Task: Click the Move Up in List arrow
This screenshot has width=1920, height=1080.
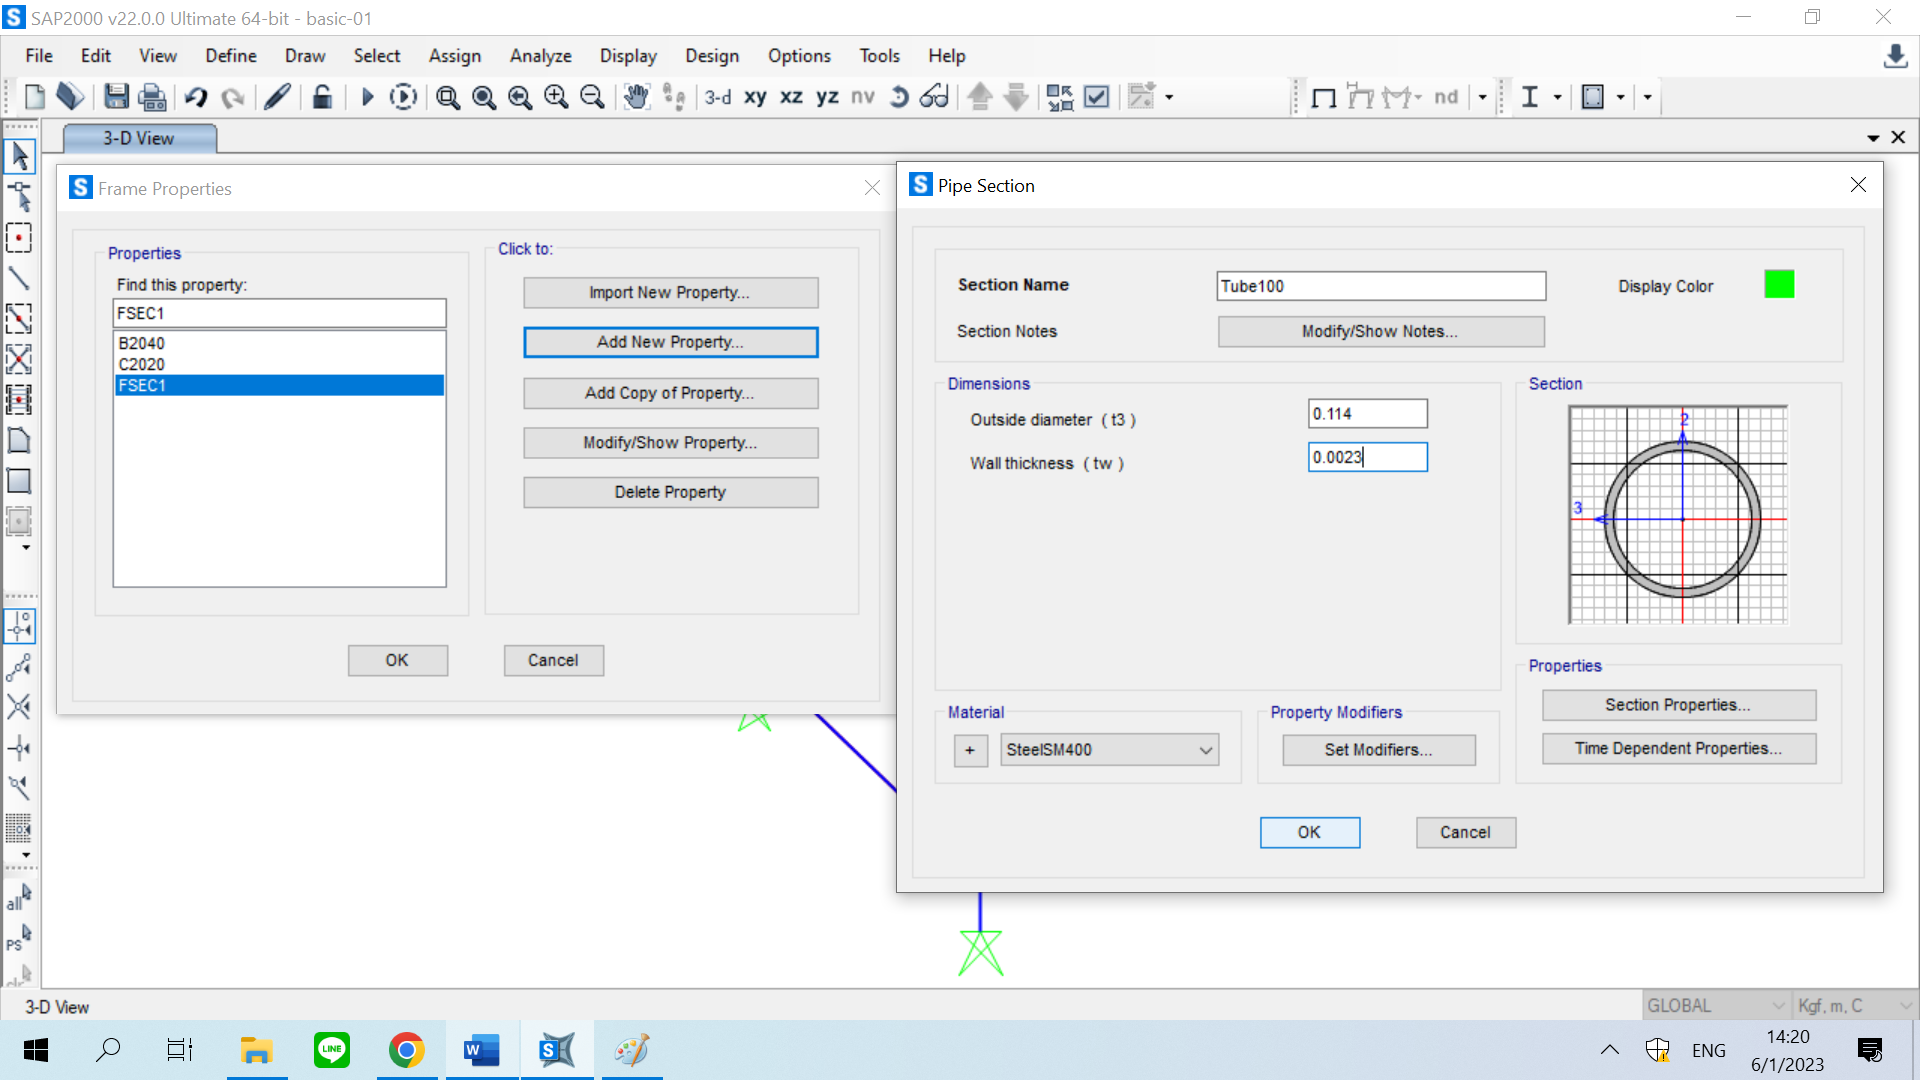Action: click(x=980, y=97)
